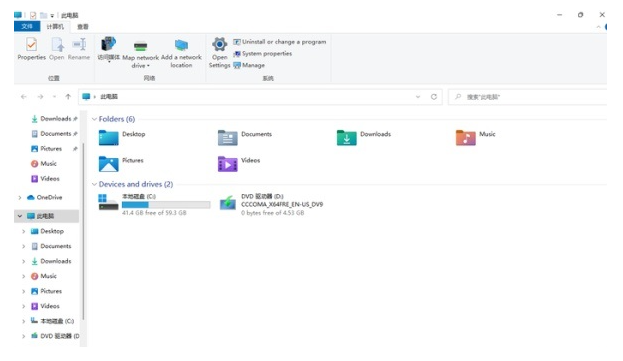Click Uninstall or change a program

click(x=280, y=42)
